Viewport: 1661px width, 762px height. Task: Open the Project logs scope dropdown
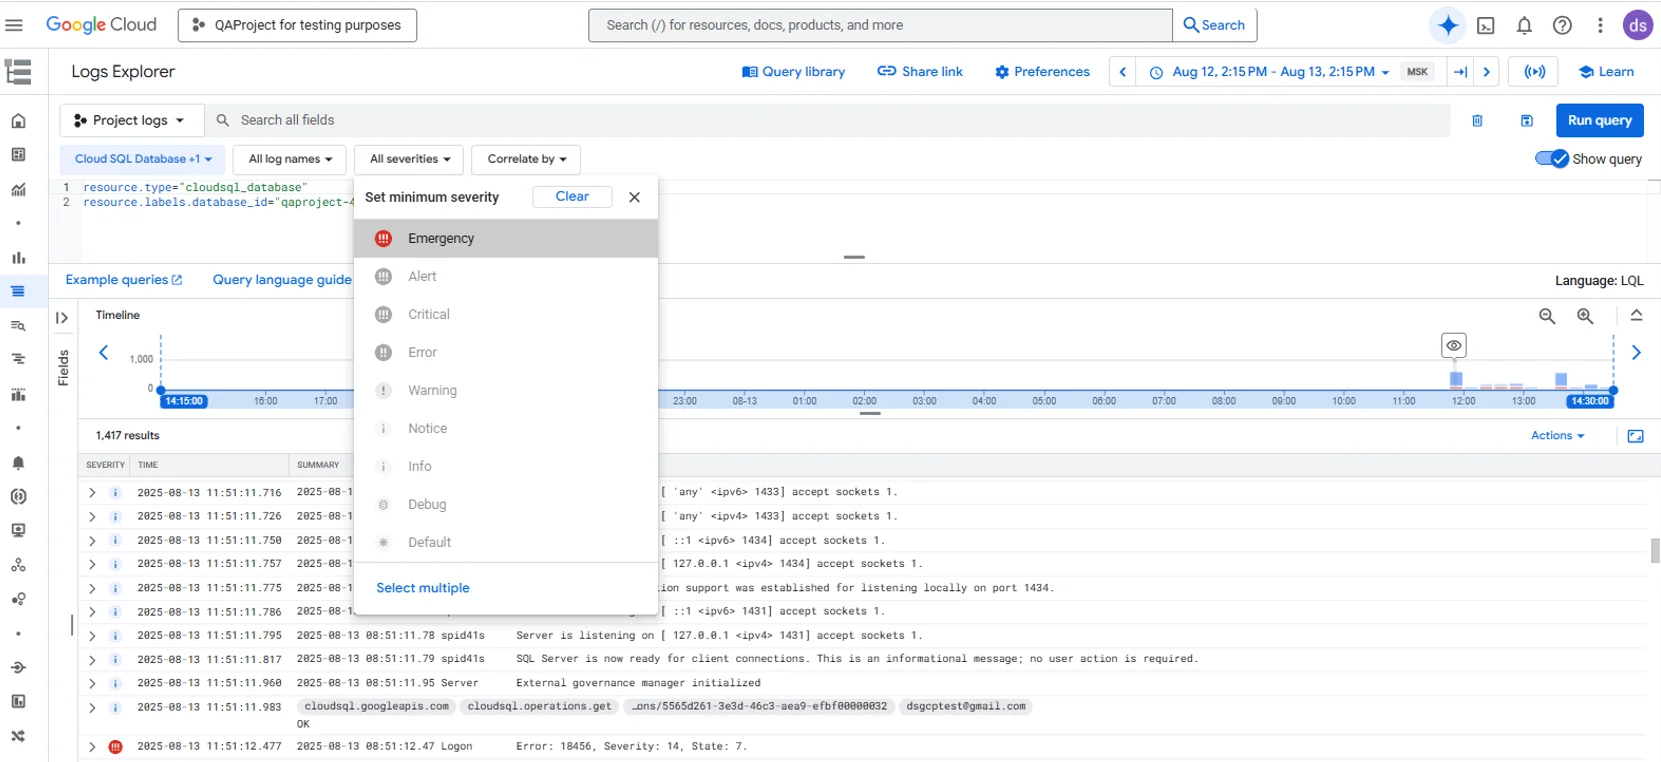click(x=131, y=120)
